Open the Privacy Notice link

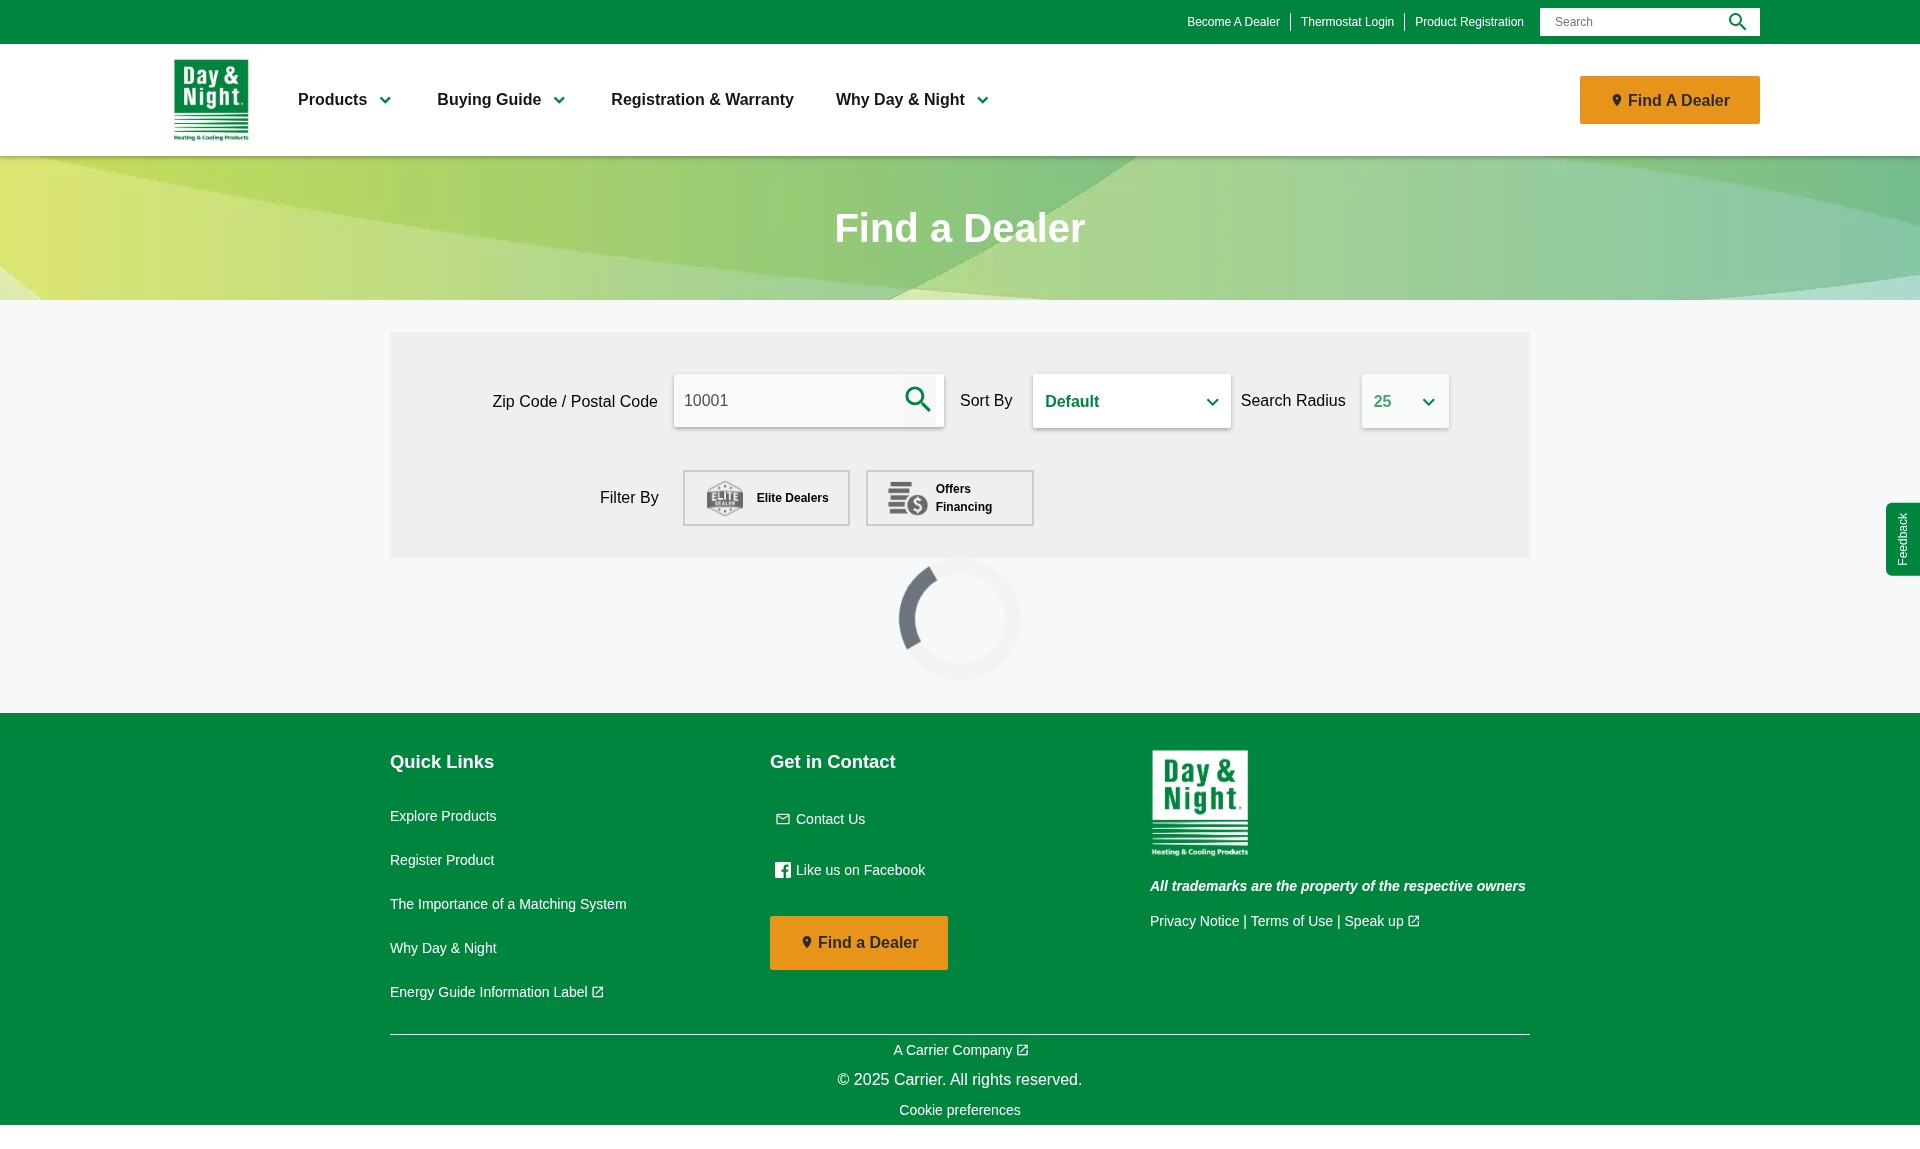click(x=1194, y=921)
